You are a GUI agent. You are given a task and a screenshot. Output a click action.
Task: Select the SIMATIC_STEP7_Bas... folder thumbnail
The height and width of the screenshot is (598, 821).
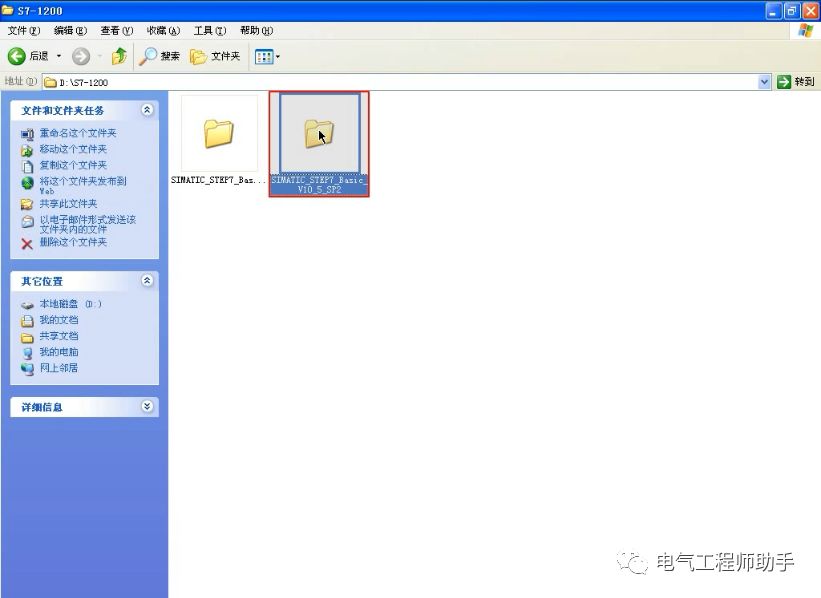219,133
